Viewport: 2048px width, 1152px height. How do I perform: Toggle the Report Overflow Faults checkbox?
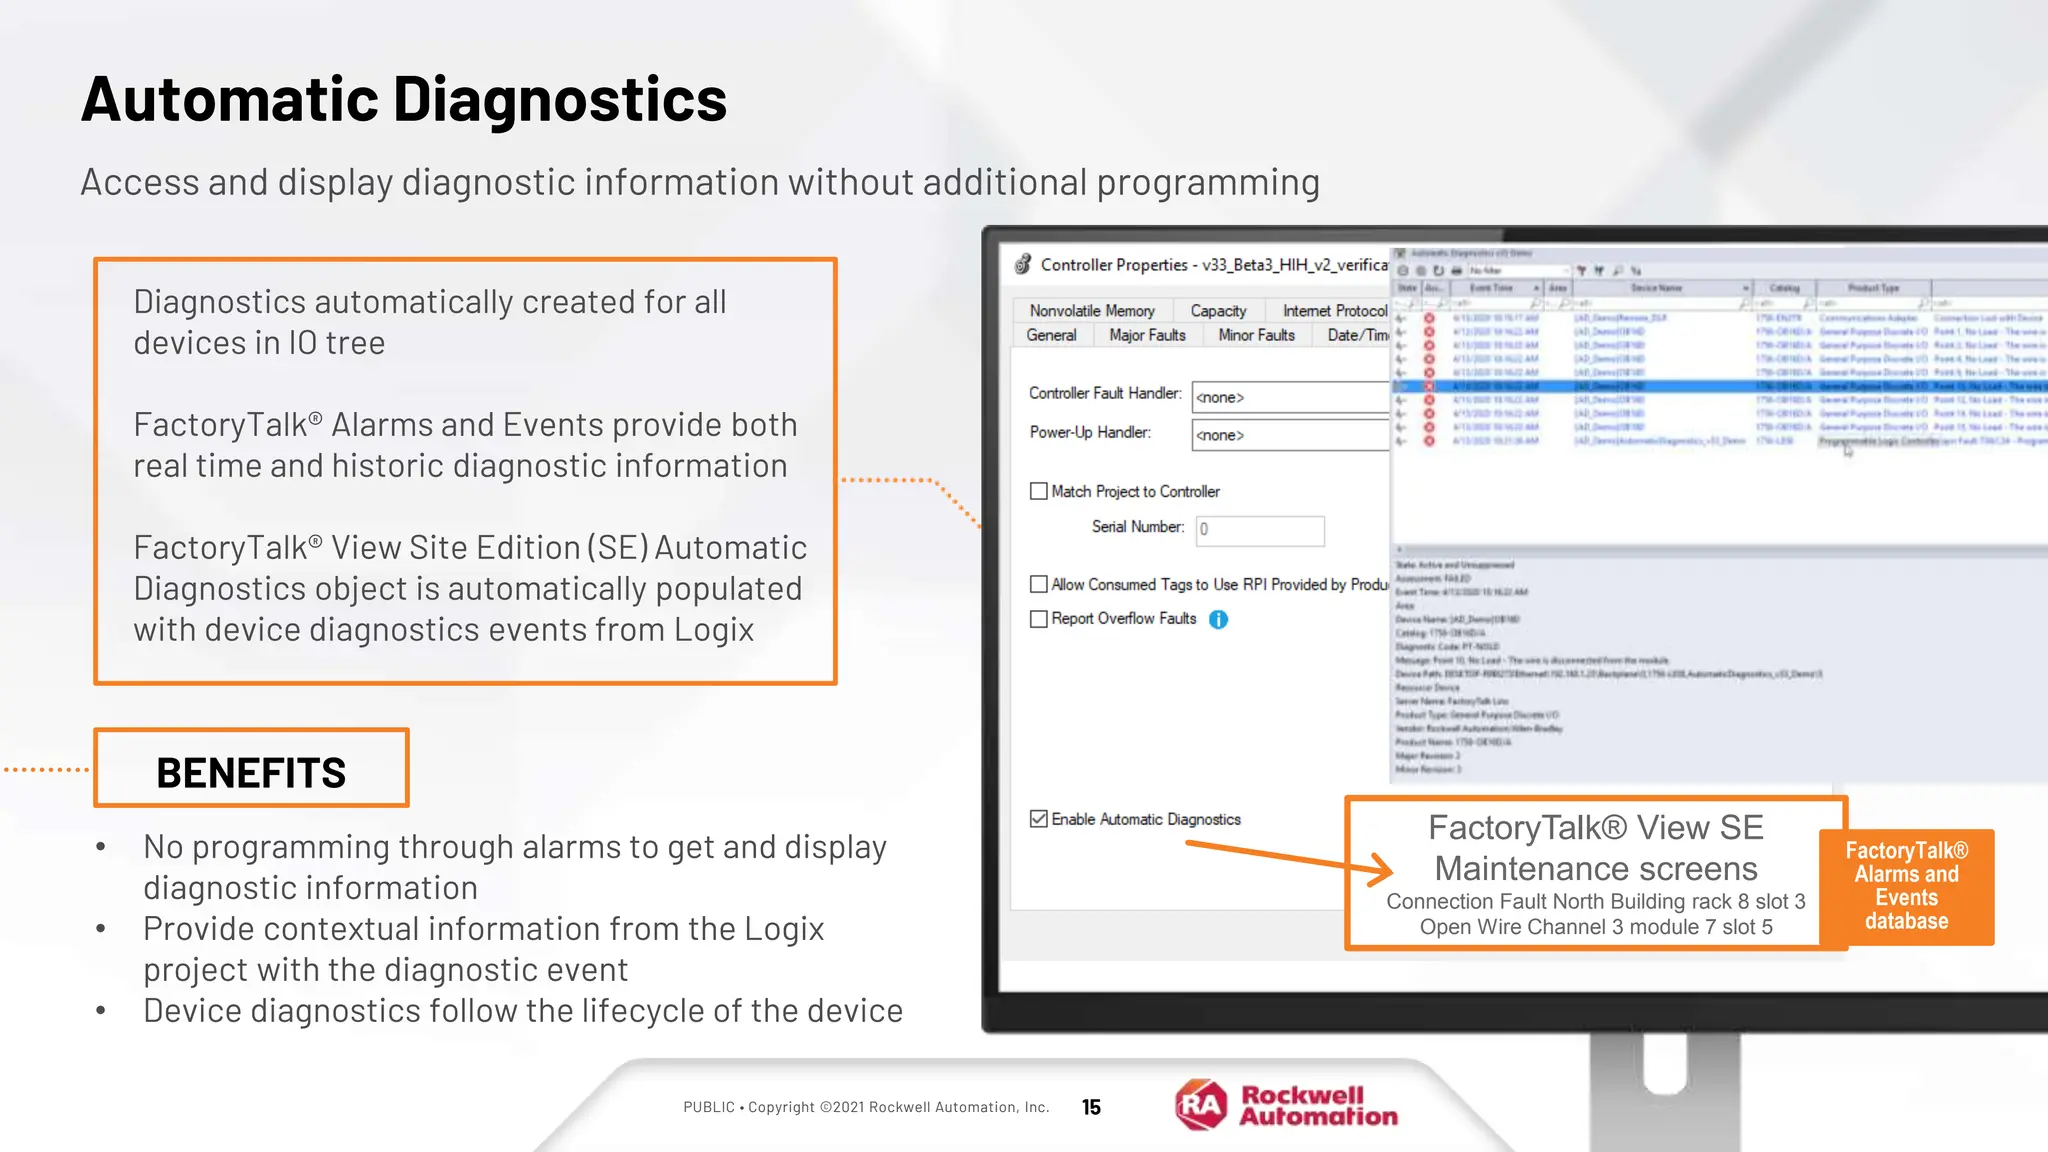point(1039,619)
